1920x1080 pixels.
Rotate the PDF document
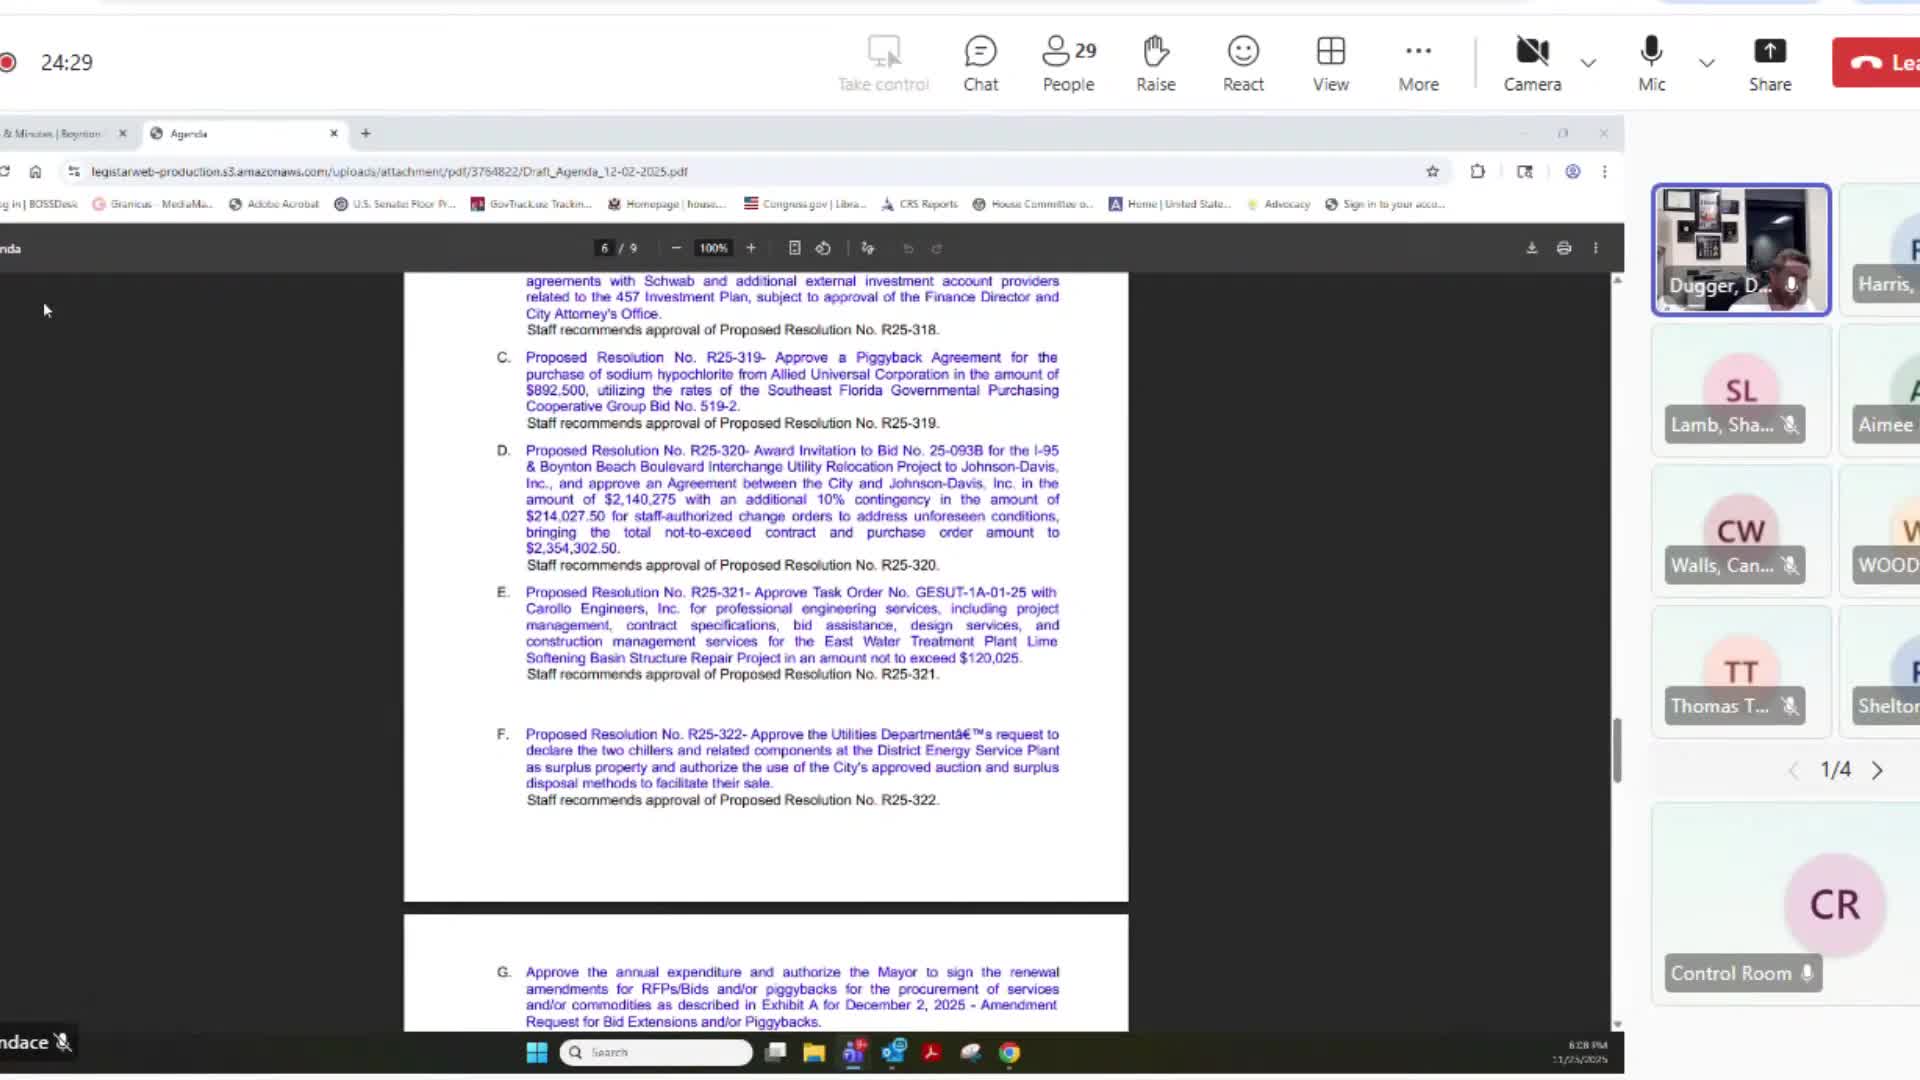pos(823,248)
